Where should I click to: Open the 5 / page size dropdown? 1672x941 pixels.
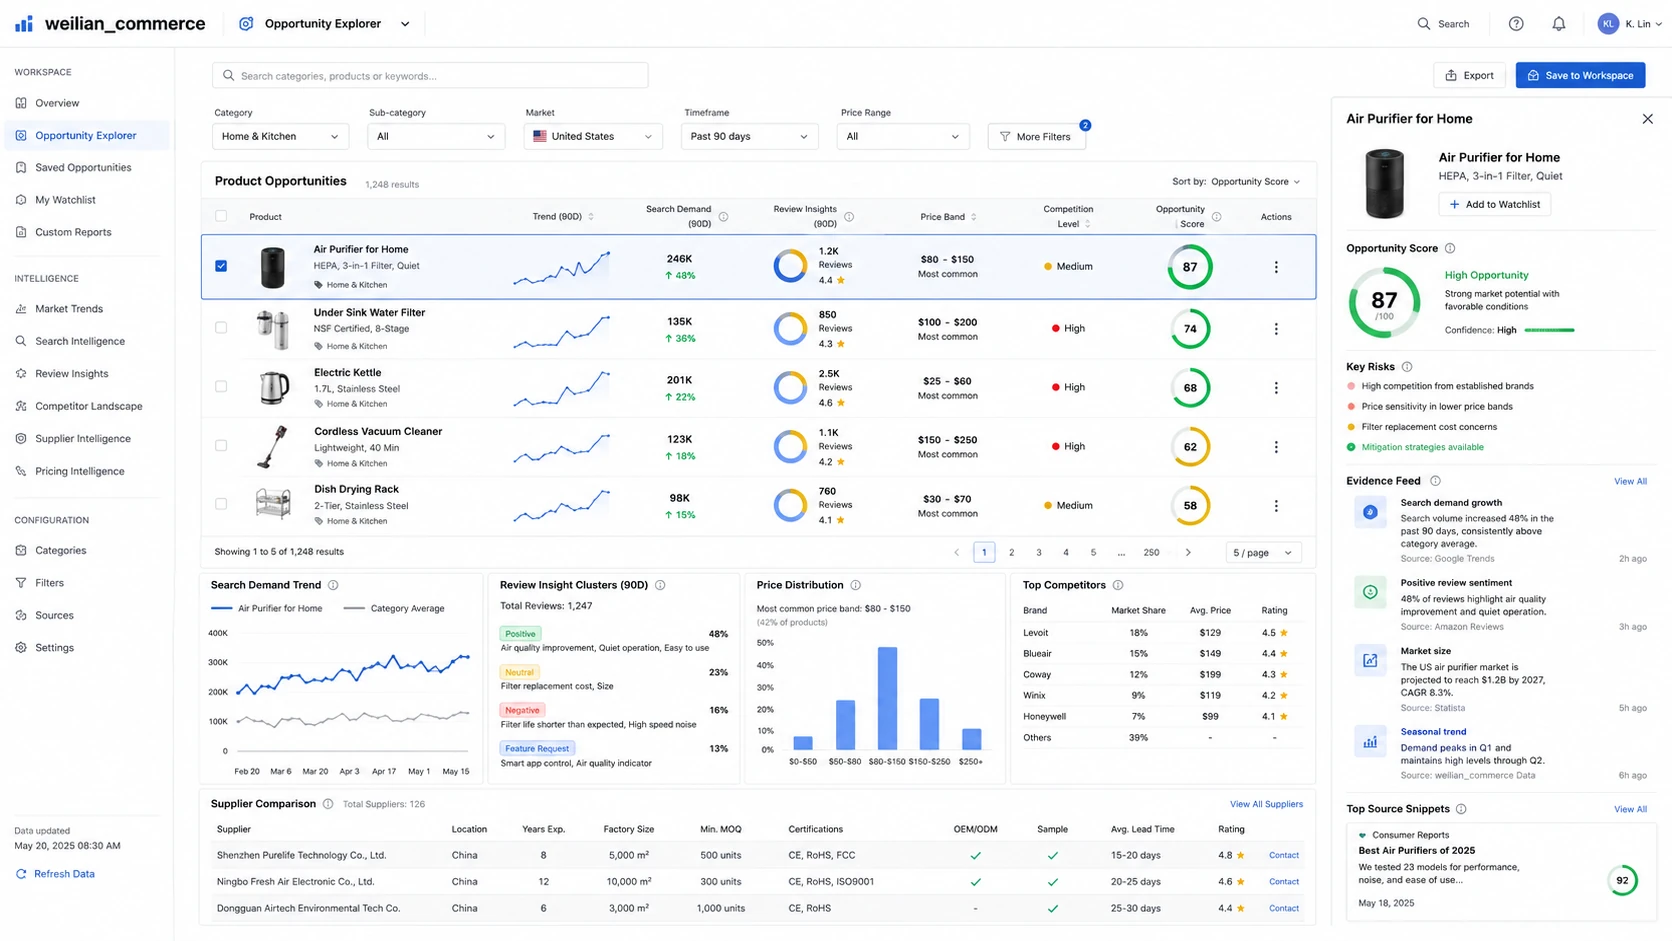1263,552
